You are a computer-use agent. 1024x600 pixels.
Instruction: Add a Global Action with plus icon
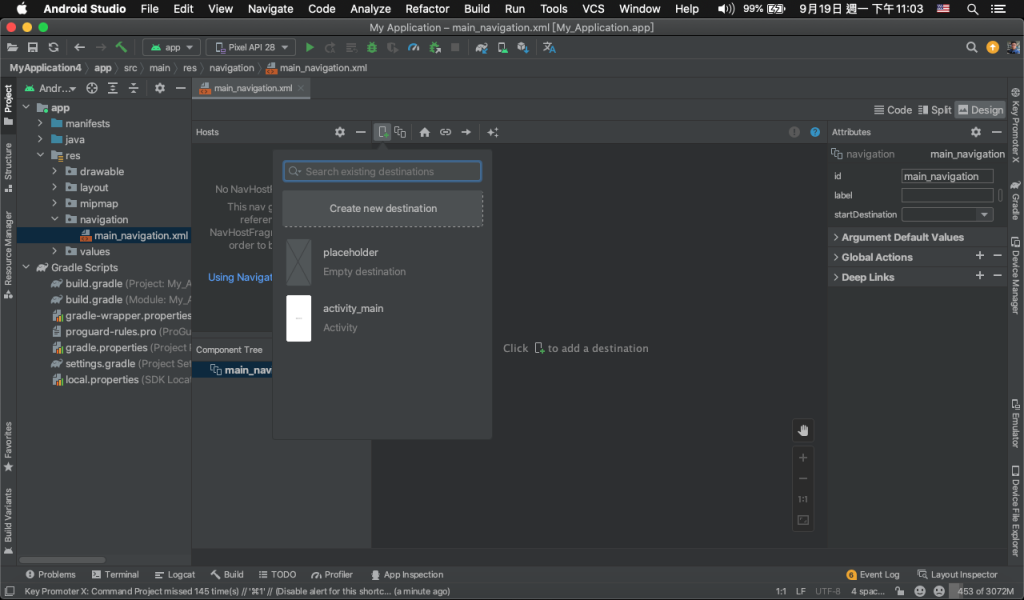(x=980, y=256)
